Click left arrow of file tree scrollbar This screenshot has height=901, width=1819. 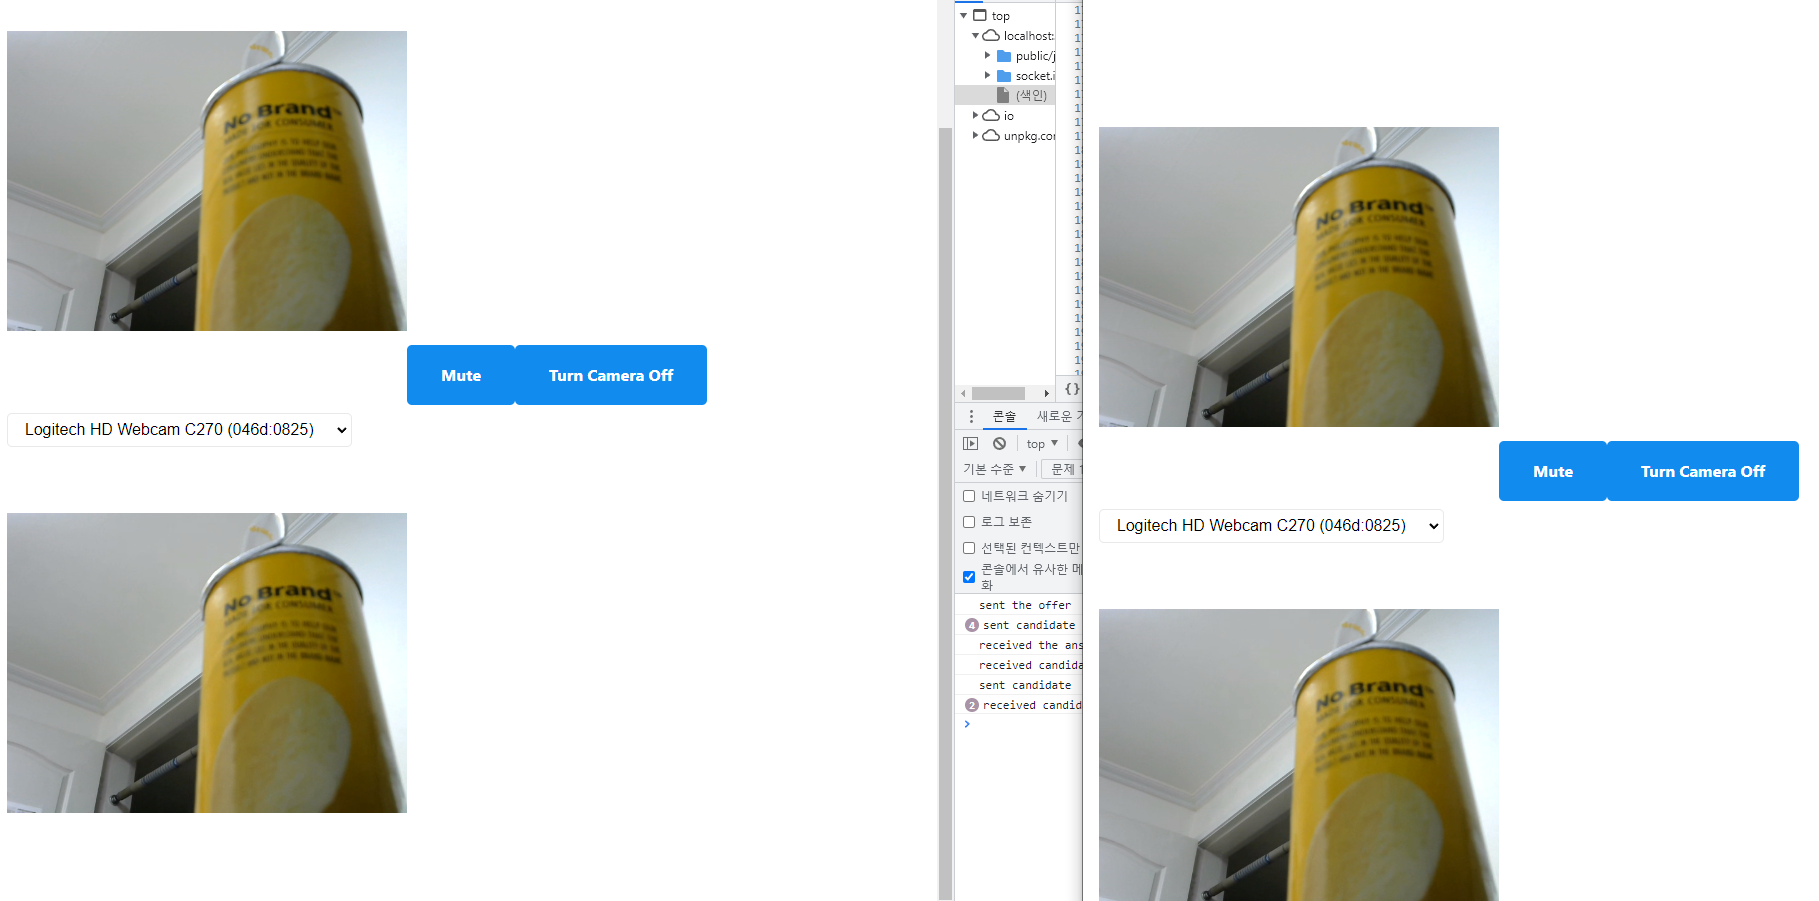[963, 394]
